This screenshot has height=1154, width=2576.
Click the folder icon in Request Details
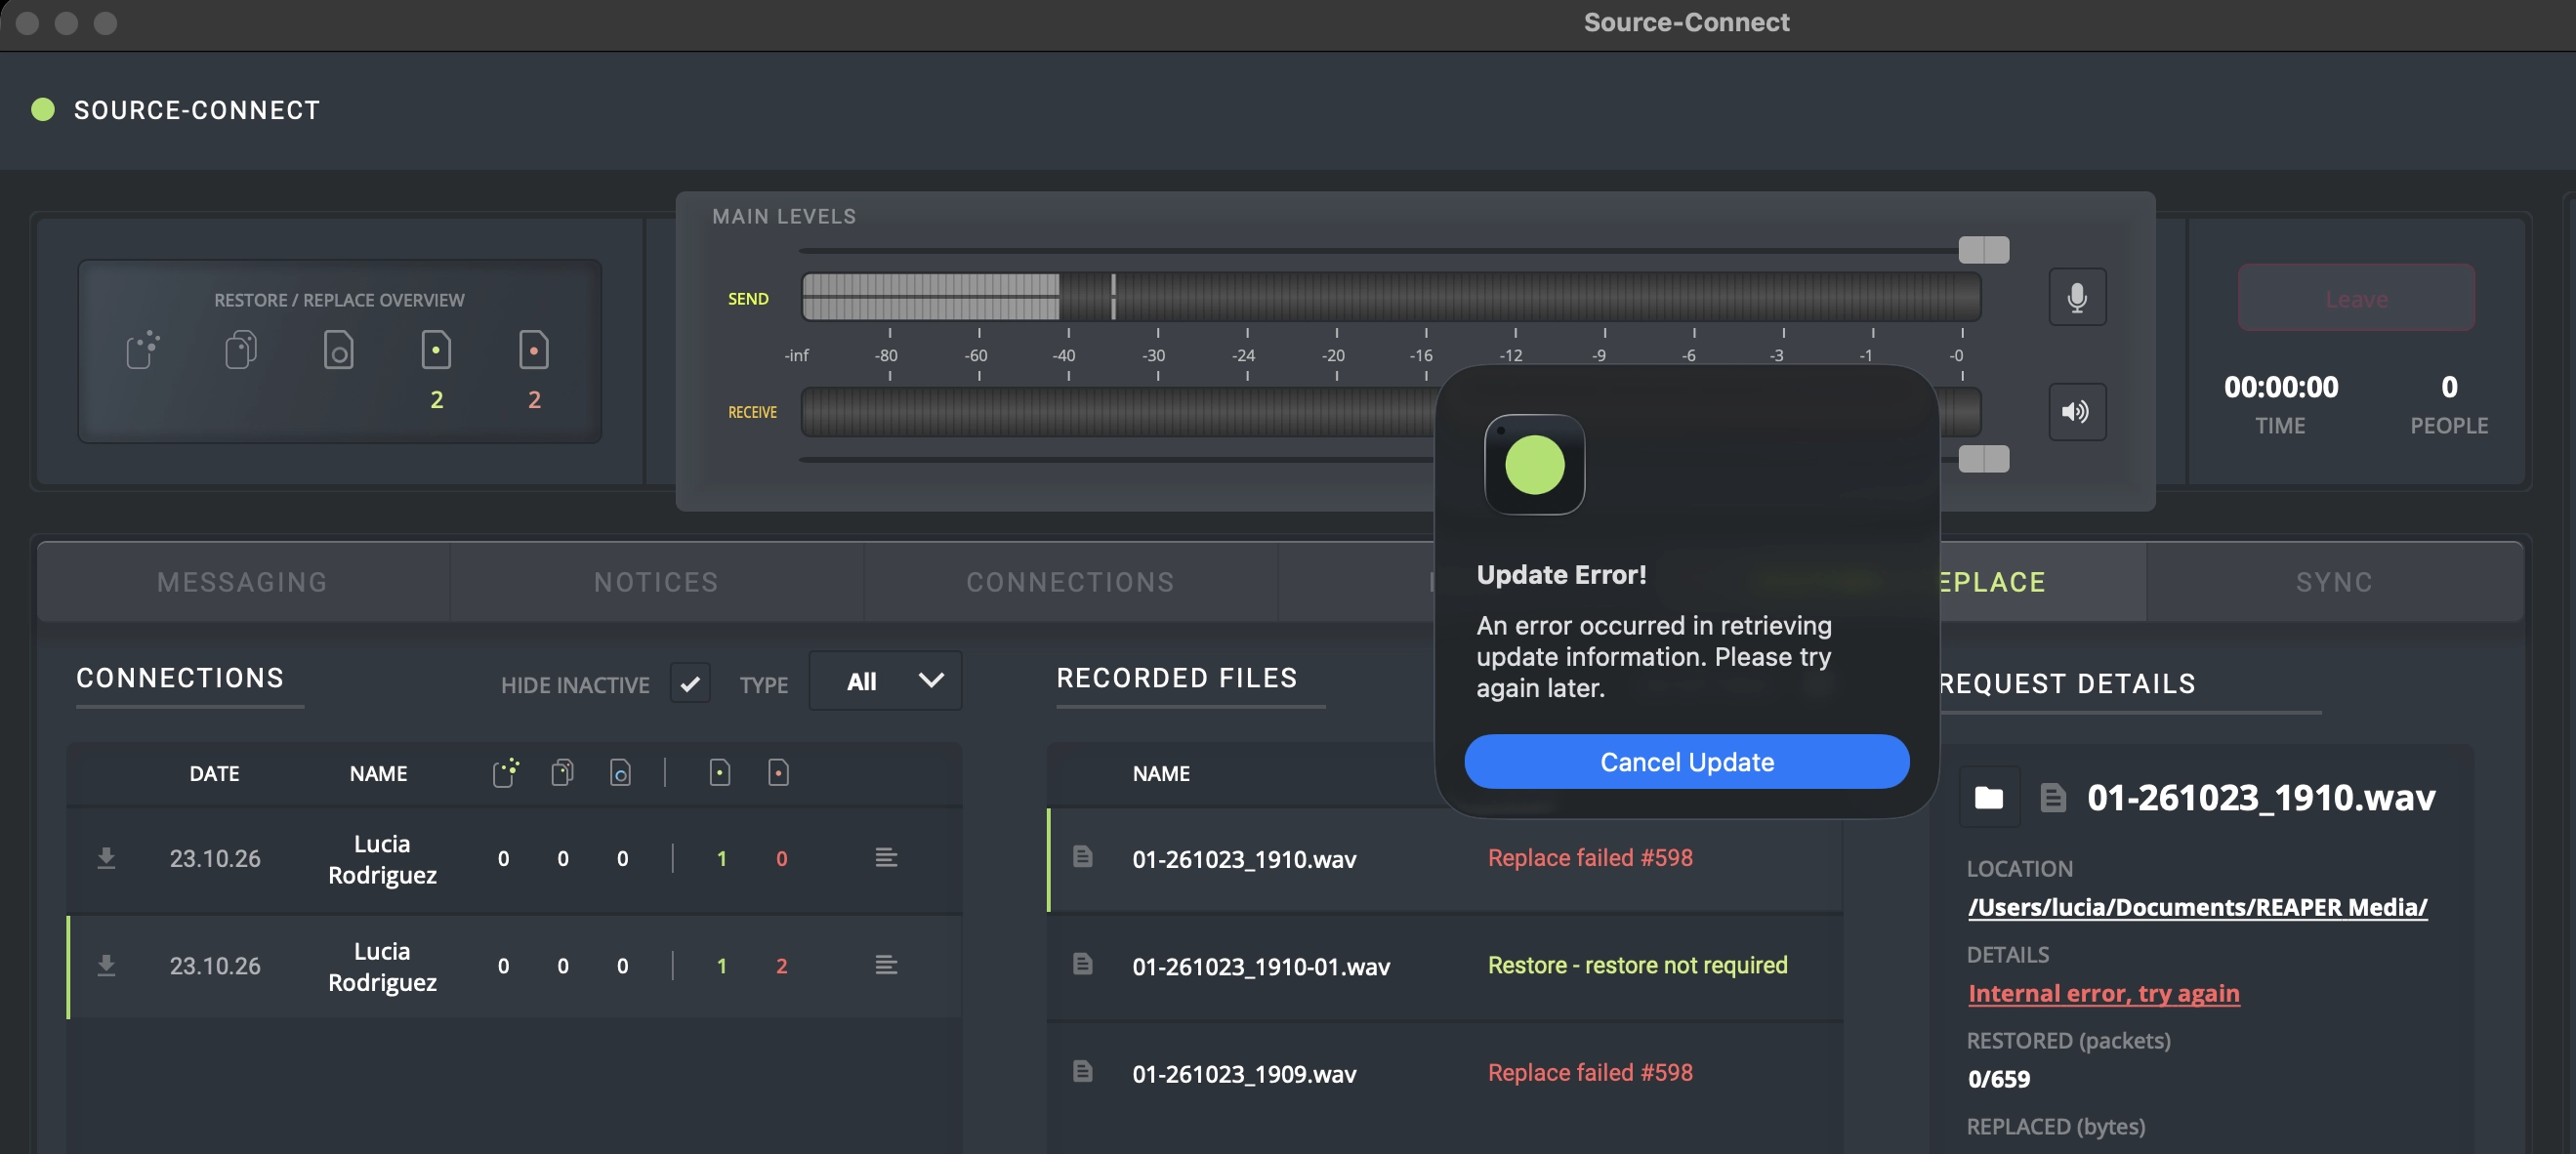click(1989, 797)
